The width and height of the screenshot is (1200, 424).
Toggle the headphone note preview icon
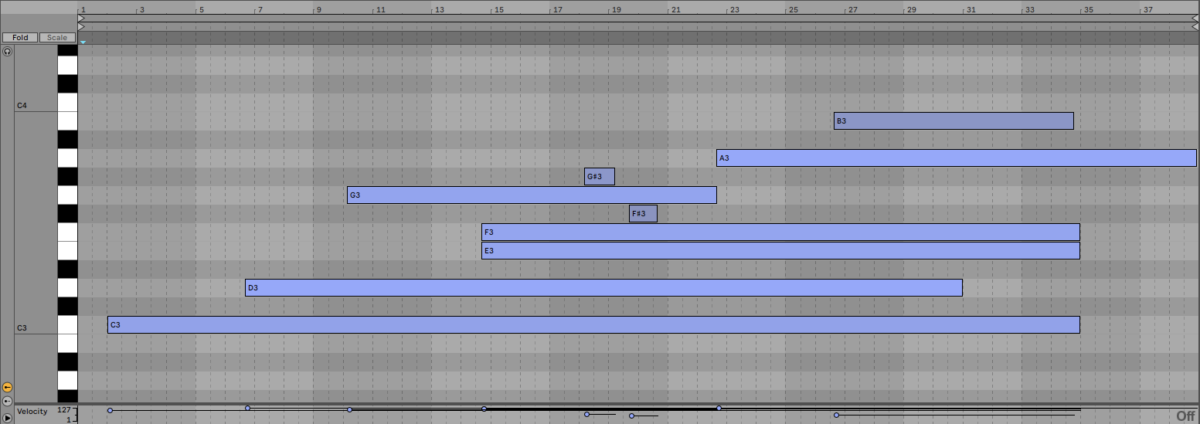tap(7, 50)
